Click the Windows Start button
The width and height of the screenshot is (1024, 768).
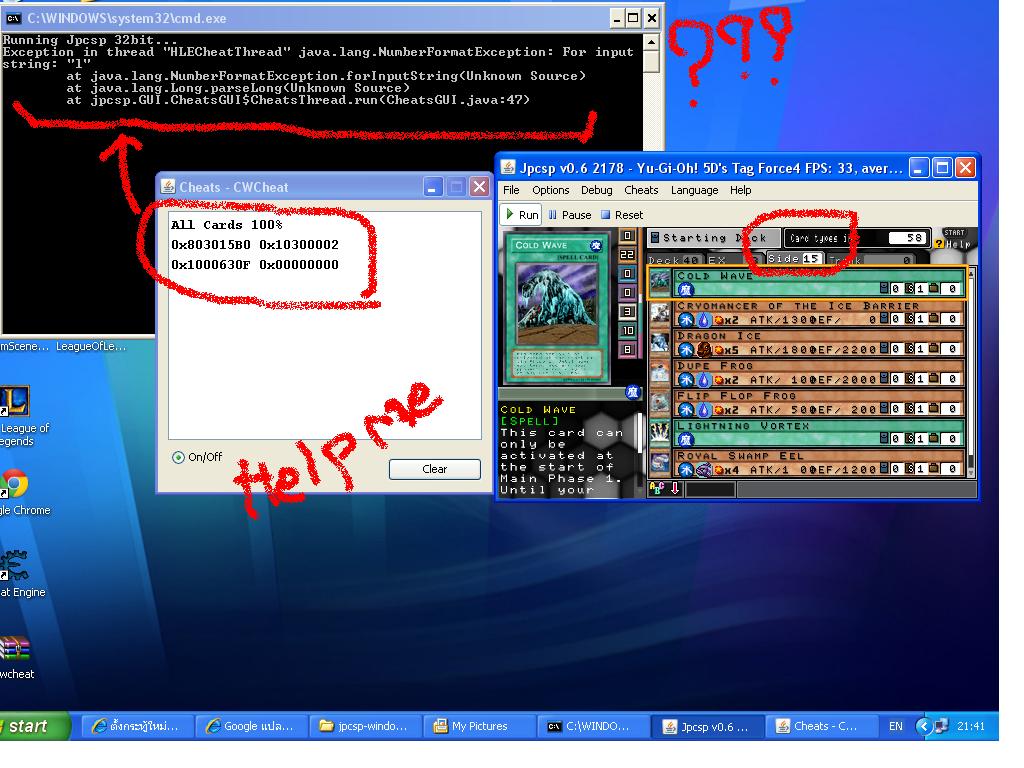point(34,726)
